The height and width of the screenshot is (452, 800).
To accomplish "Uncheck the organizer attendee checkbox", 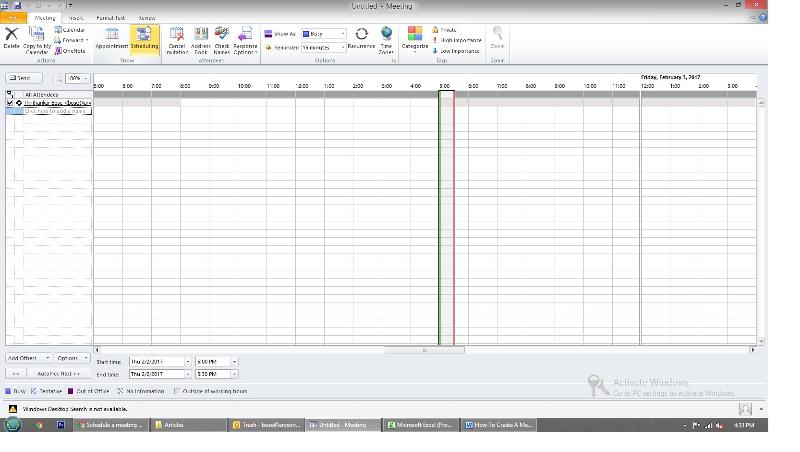I will tap(10, 103).
